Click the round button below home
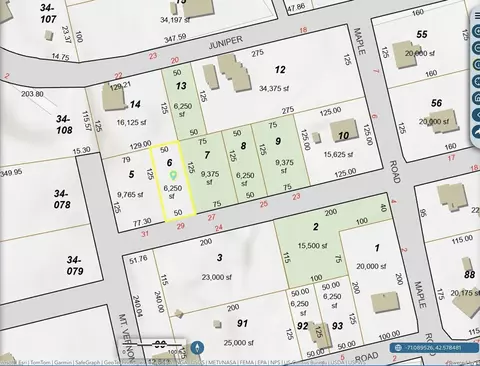Viewport: 480px width, 366px height. pos(477,115)
